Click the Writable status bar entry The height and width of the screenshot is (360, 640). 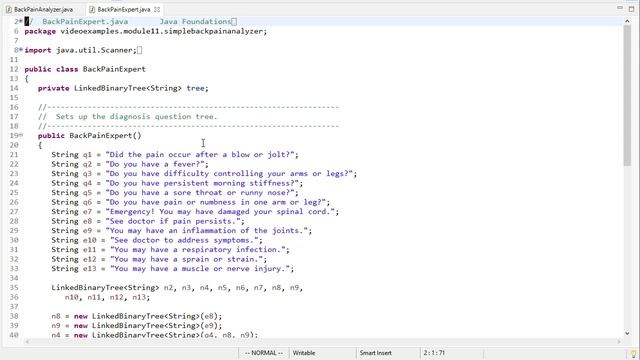(x=304, y=353)
